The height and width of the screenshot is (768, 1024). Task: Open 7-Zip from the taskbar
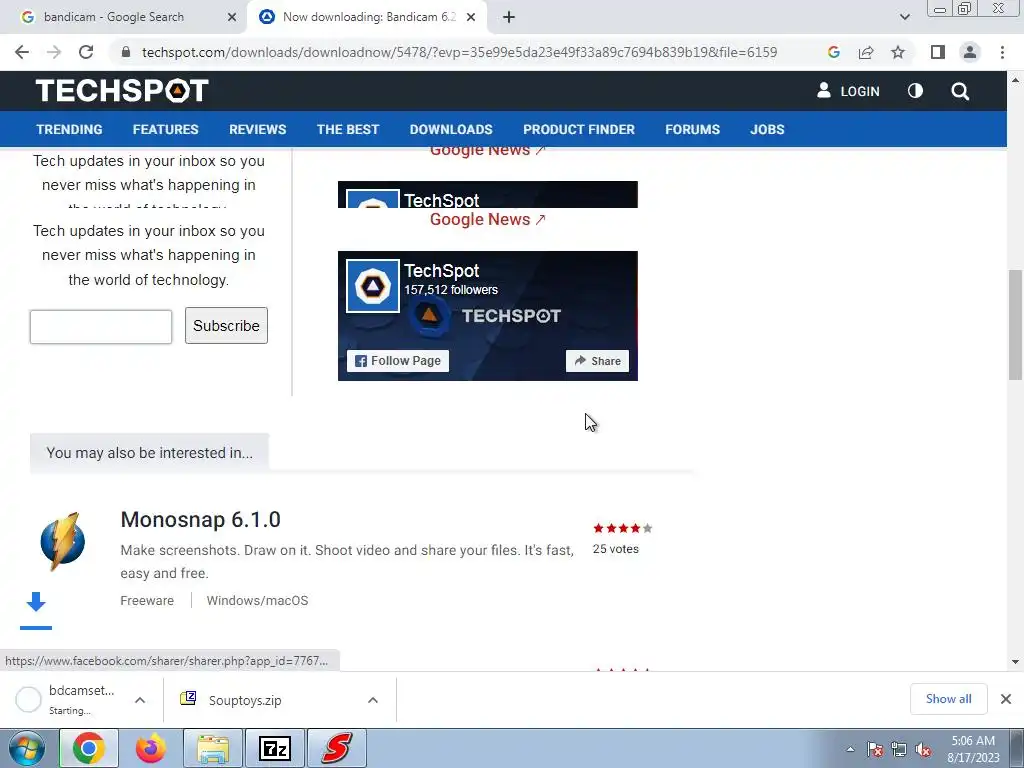[x=274, y=748]
